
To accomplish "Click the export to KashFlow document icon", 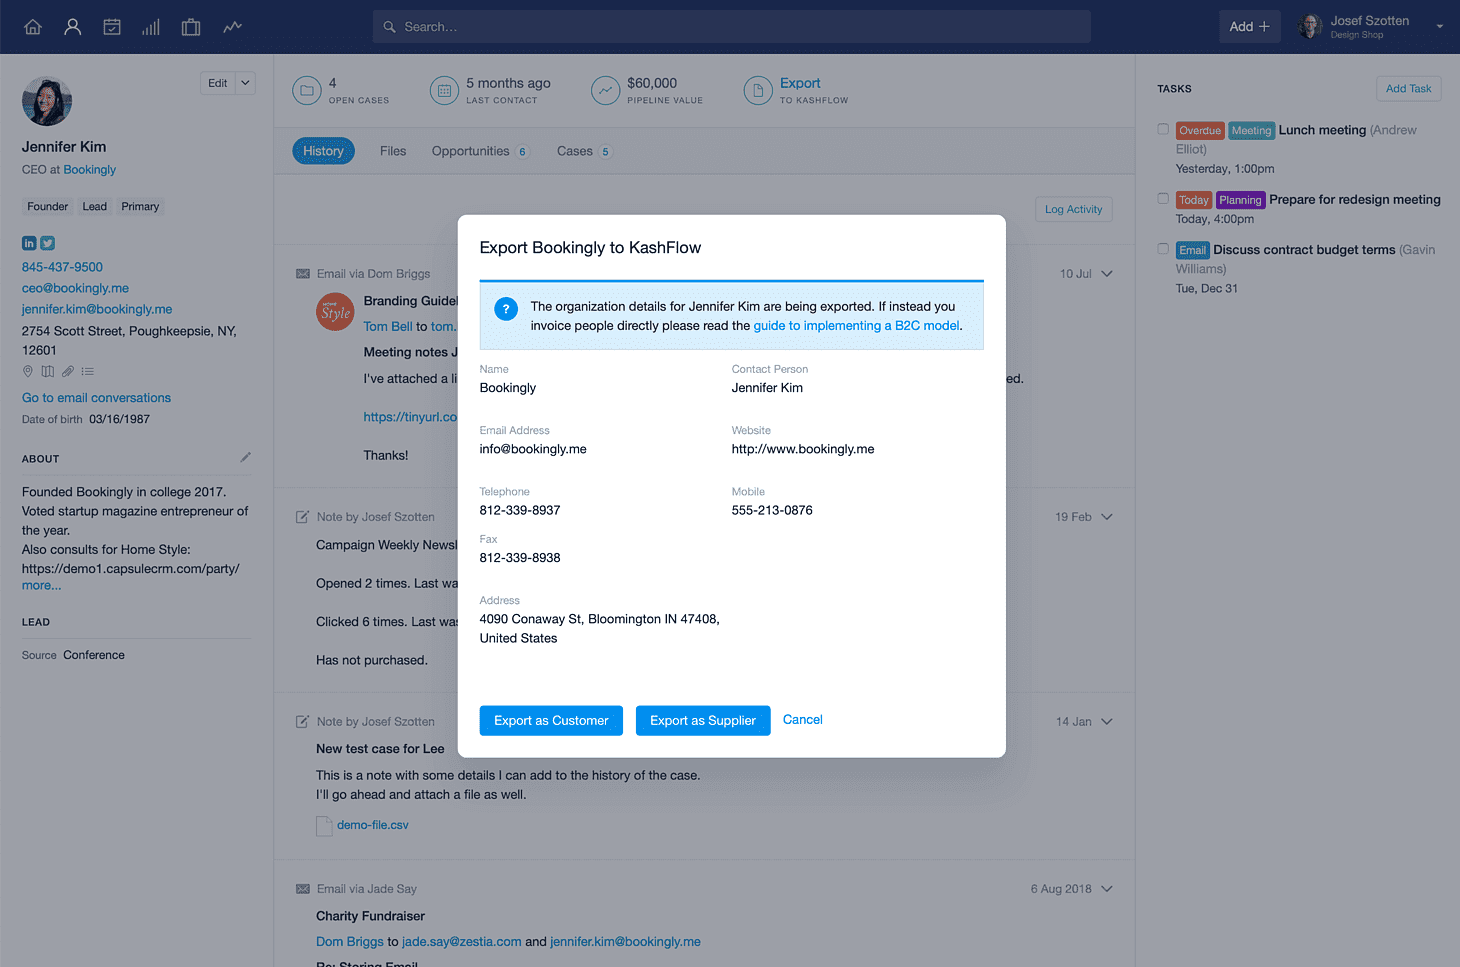I will click(x=758, y=91).
